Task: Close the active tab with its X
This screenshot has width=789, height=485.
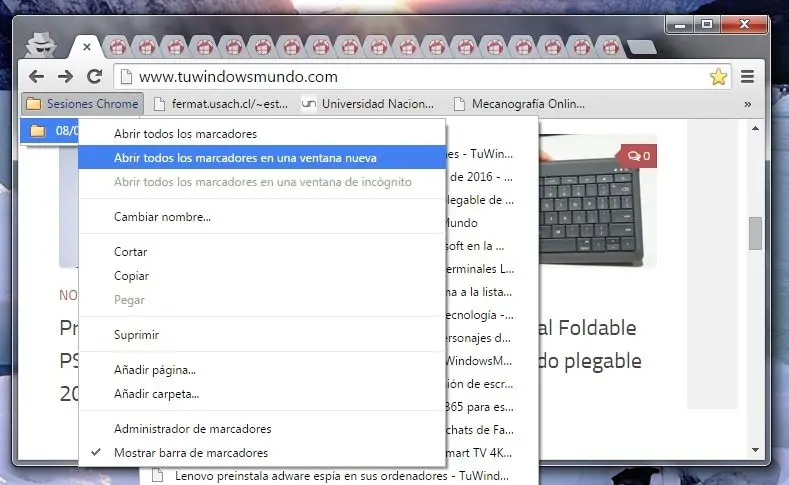Action: click(x=87, y=47)
